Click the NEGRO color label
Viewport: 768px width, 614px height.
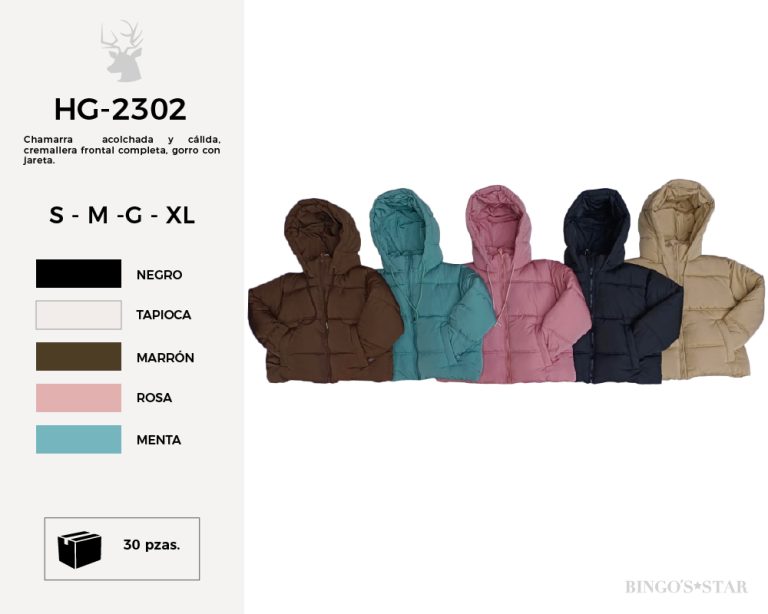pyautogui.click(x=159, y=275)
